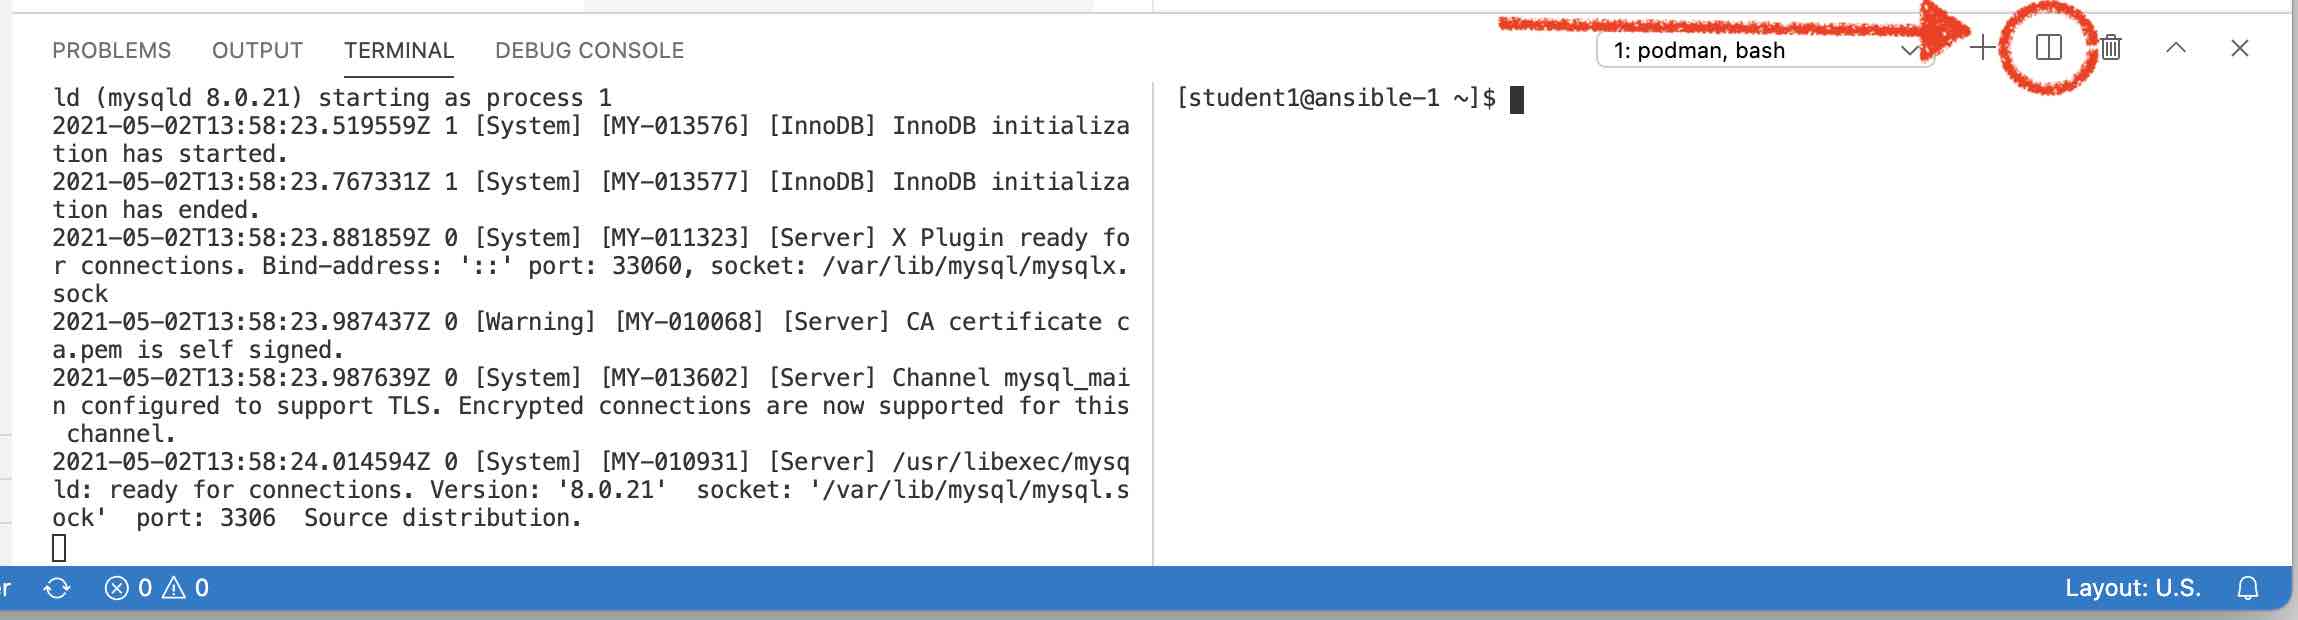
Task: Open the OUTPUT tab
Action: 257,50
